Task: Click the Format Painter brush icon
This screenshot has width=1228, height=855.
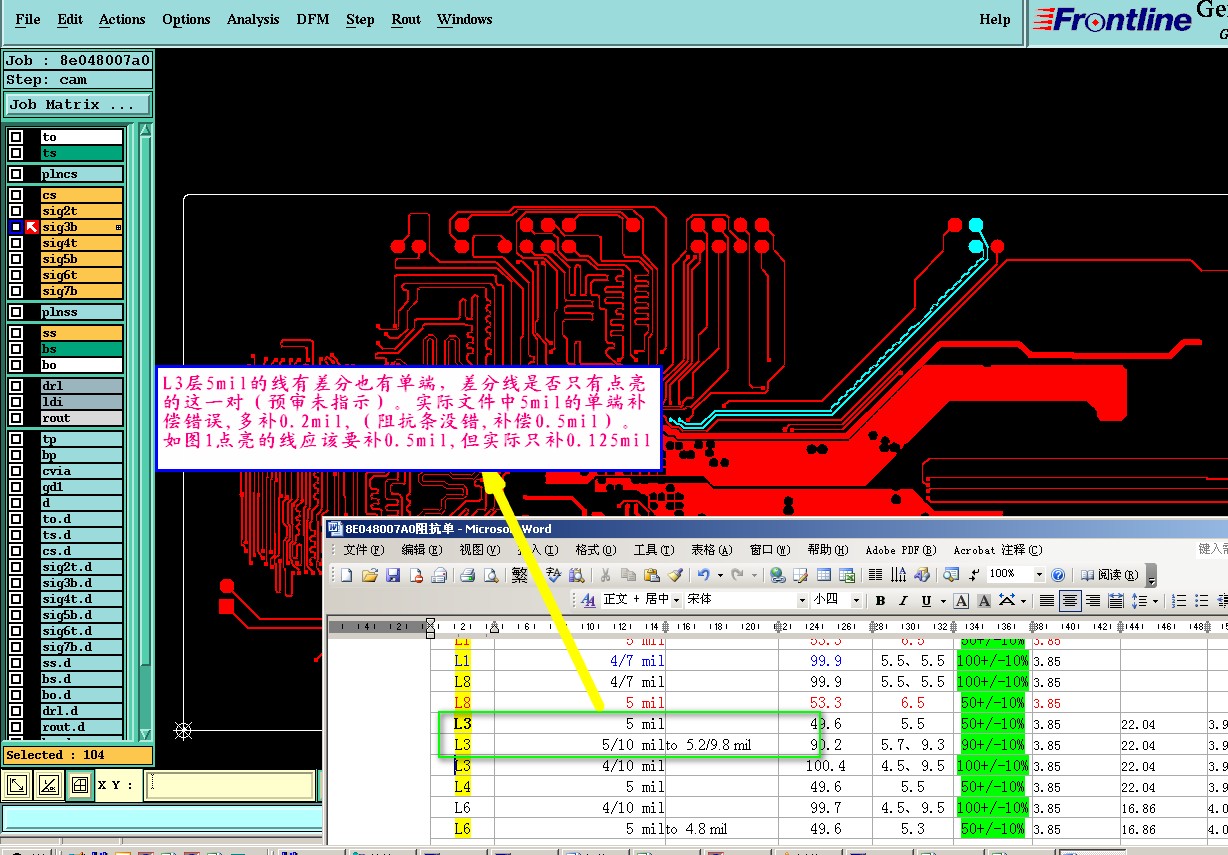Action: pos(675,575)
